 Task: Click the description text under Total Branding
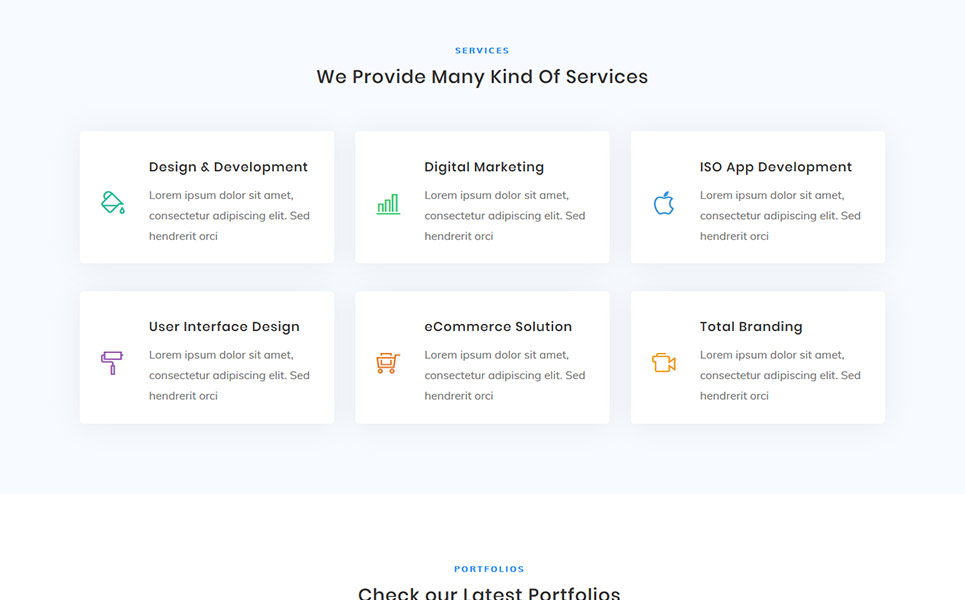[780, 375]
